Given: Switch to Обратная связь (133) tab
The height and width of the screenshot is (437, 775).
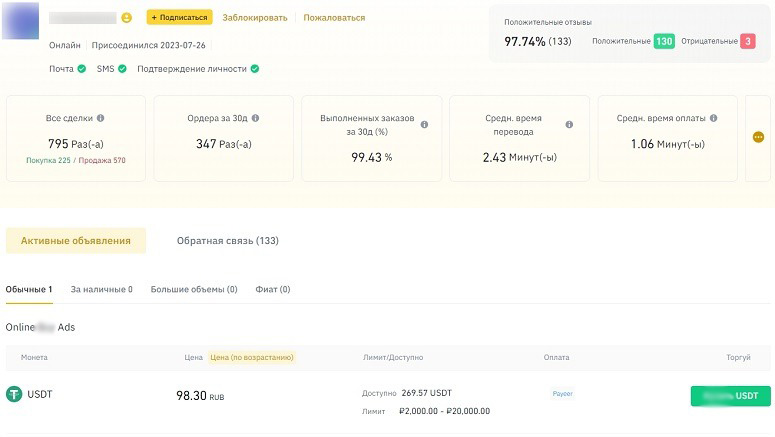Looking at the screenshot, I should tap(227, 241).
